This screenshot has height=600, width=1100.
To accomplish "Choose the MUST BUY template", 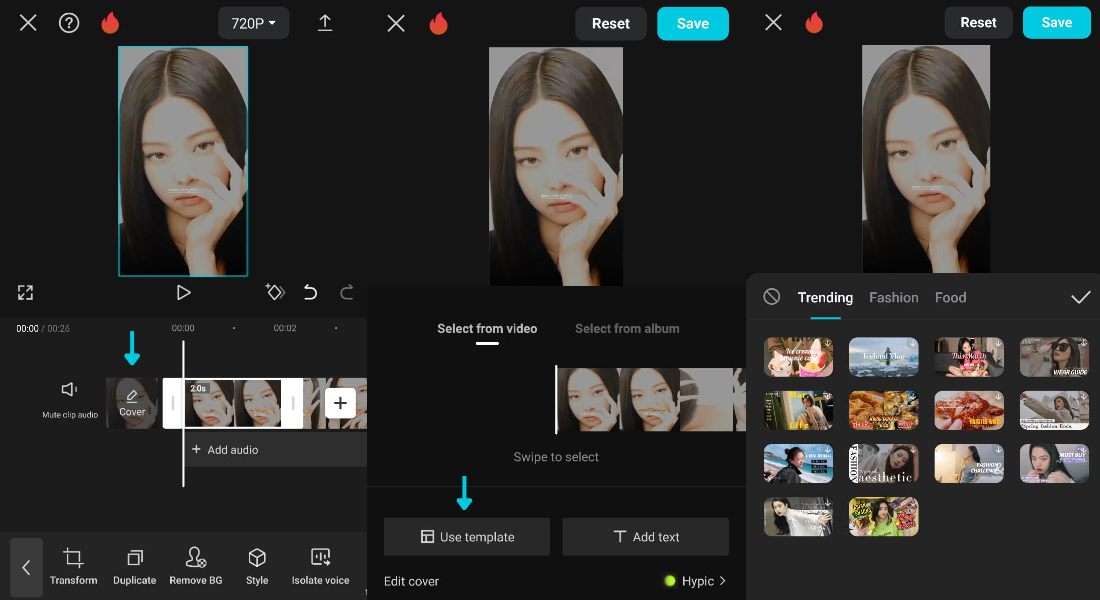I will 1054,463.
